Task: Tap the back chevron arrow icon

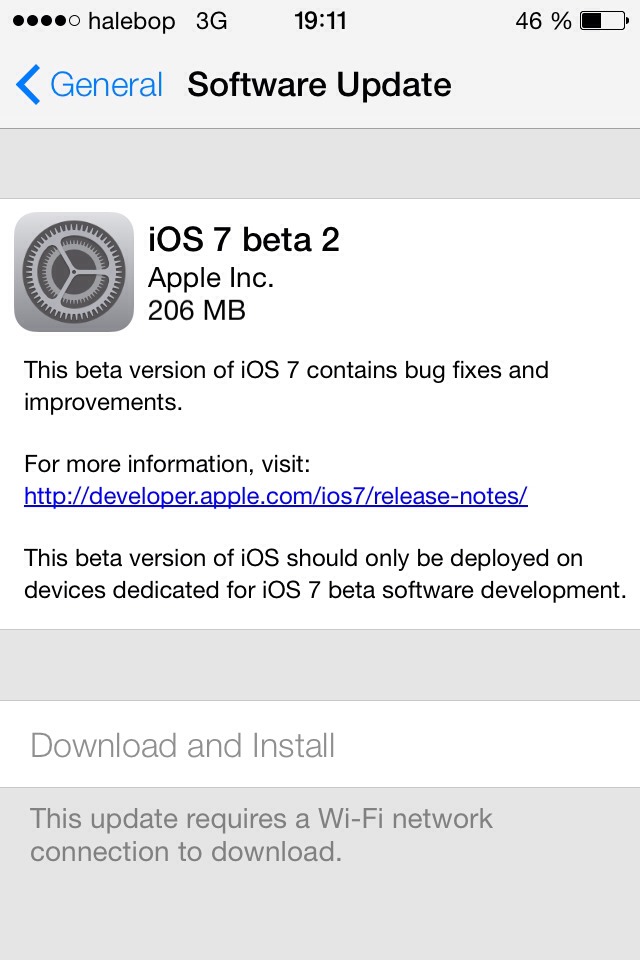Action: coord(29,85)
